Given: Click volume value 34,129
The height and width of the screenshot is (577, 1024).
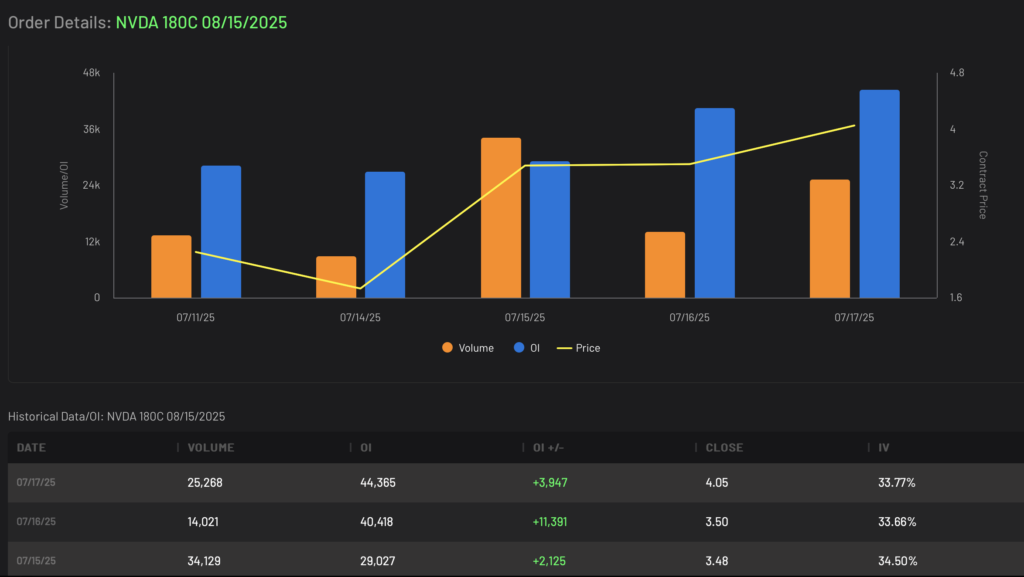Looking at the screenshot, I should 204,561.
